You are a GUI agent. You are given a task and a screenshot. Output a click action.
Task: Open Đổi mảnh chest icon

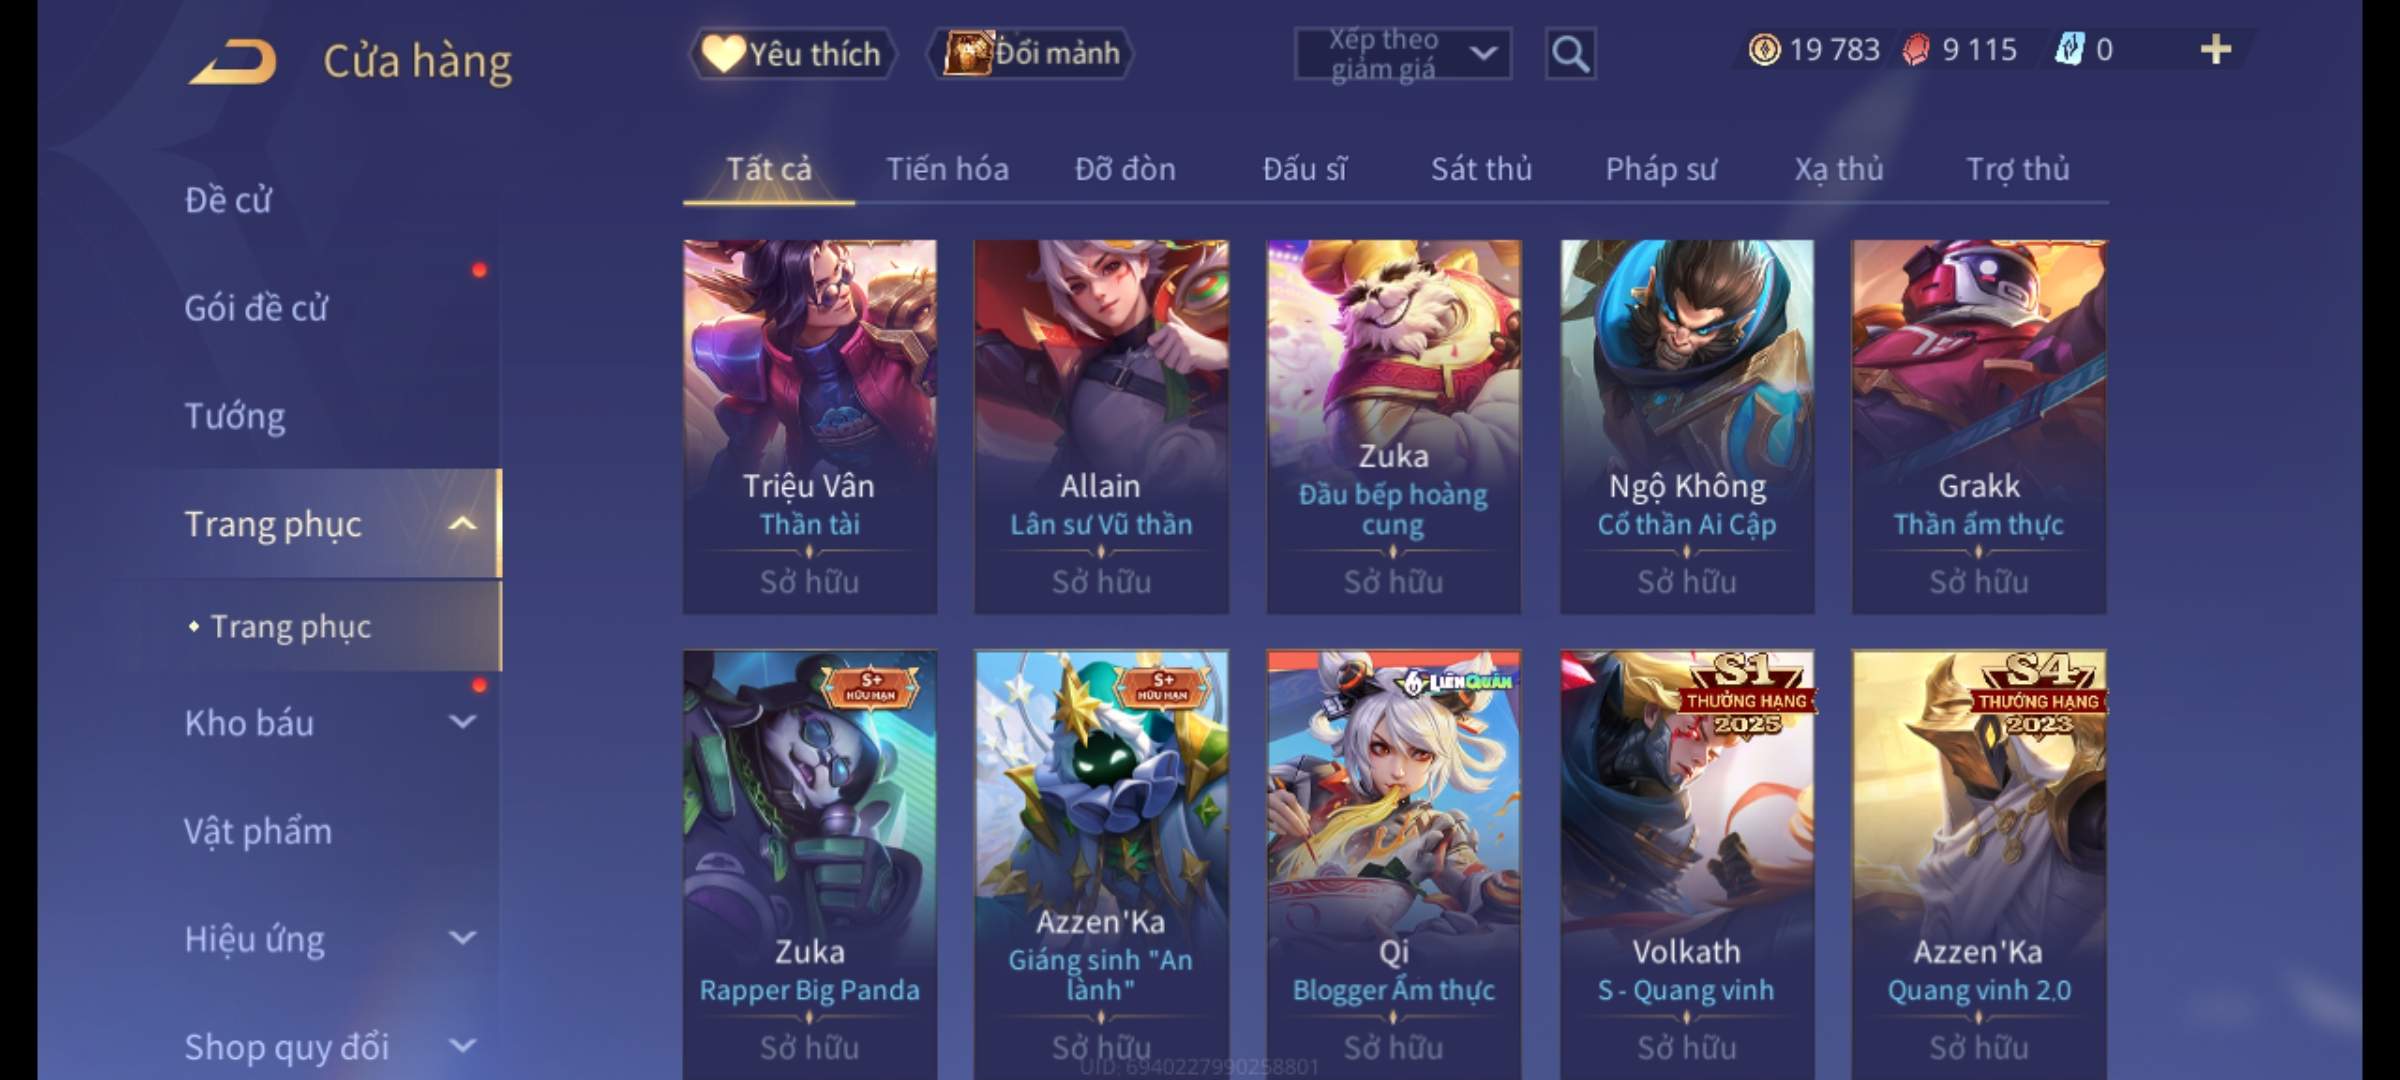point(966,53)
